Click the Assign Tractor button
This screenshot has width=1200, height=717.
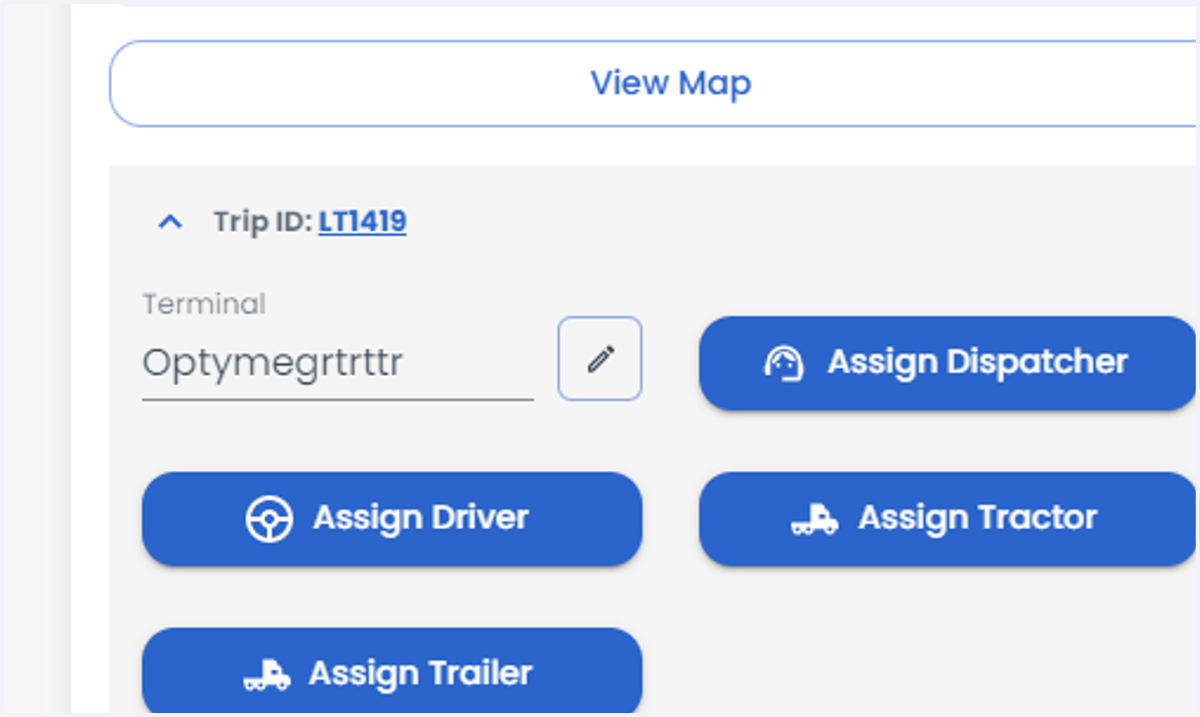pyautogui.click(x=947, y=519)
